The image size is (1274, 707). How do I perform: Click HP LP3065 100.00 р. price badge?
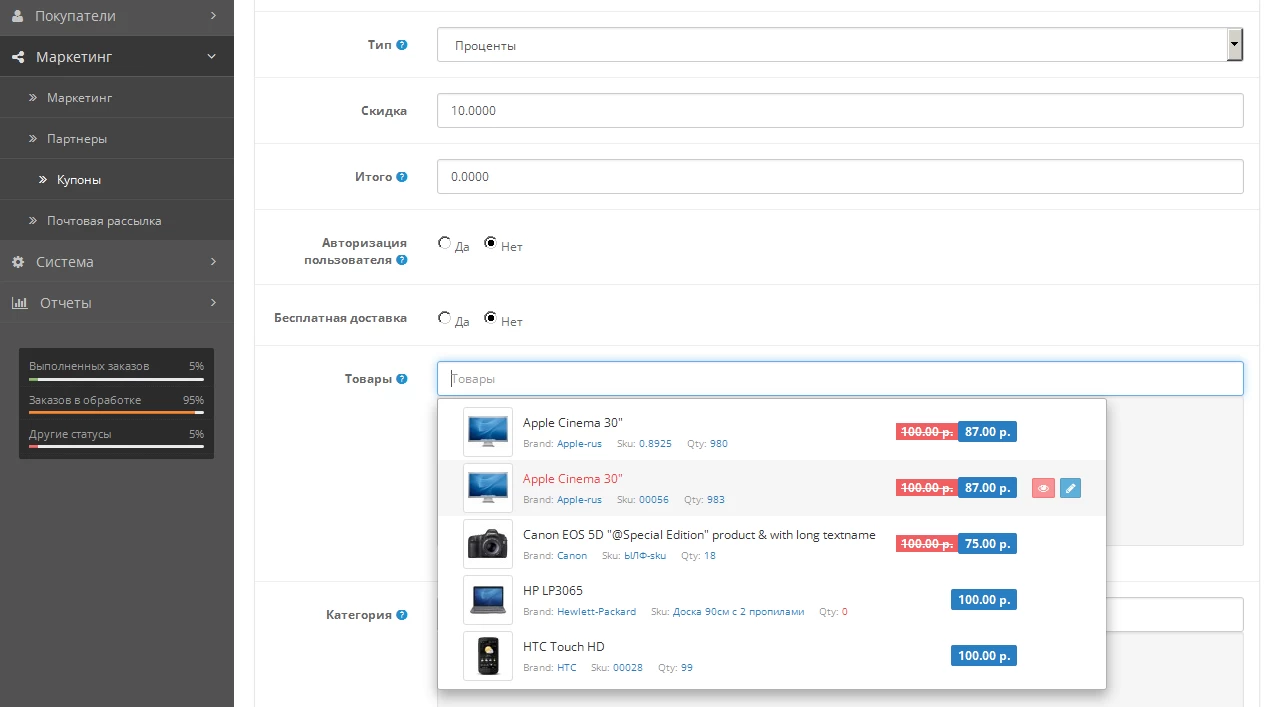click(x=983, y=600)
